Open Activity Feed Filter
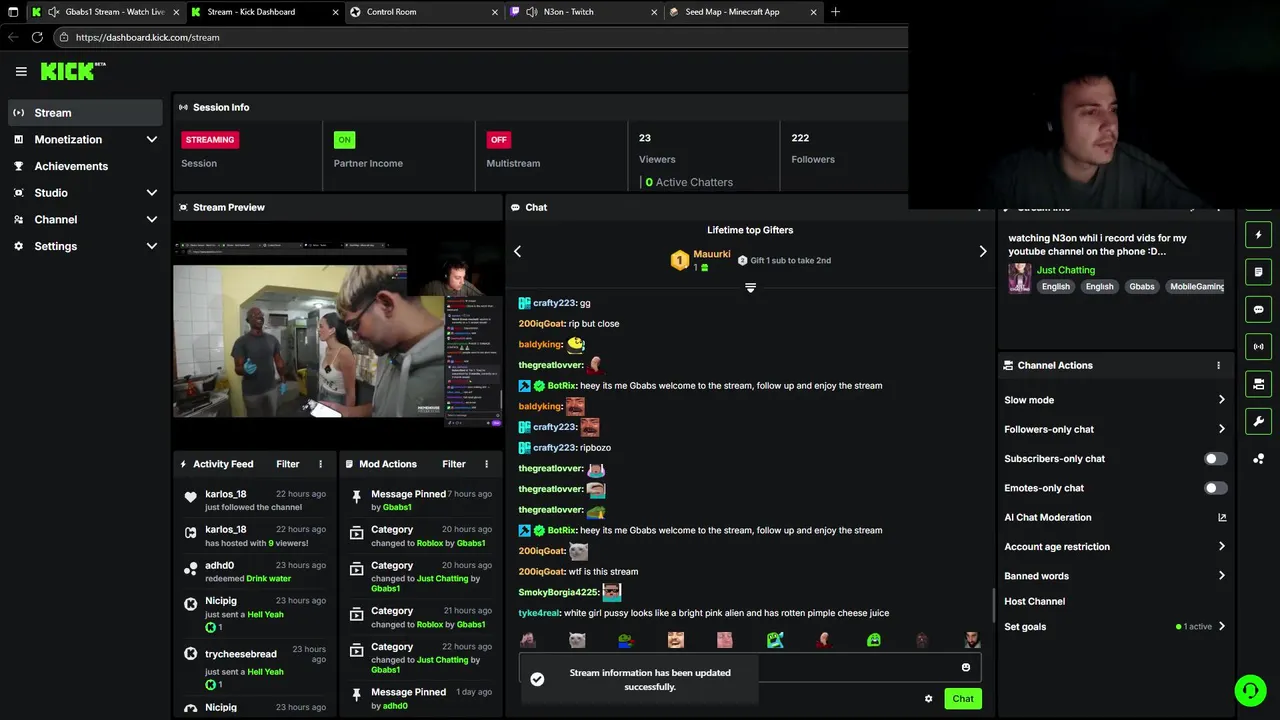This screenshot has height=720, width=1280. [x=288, y=464]
